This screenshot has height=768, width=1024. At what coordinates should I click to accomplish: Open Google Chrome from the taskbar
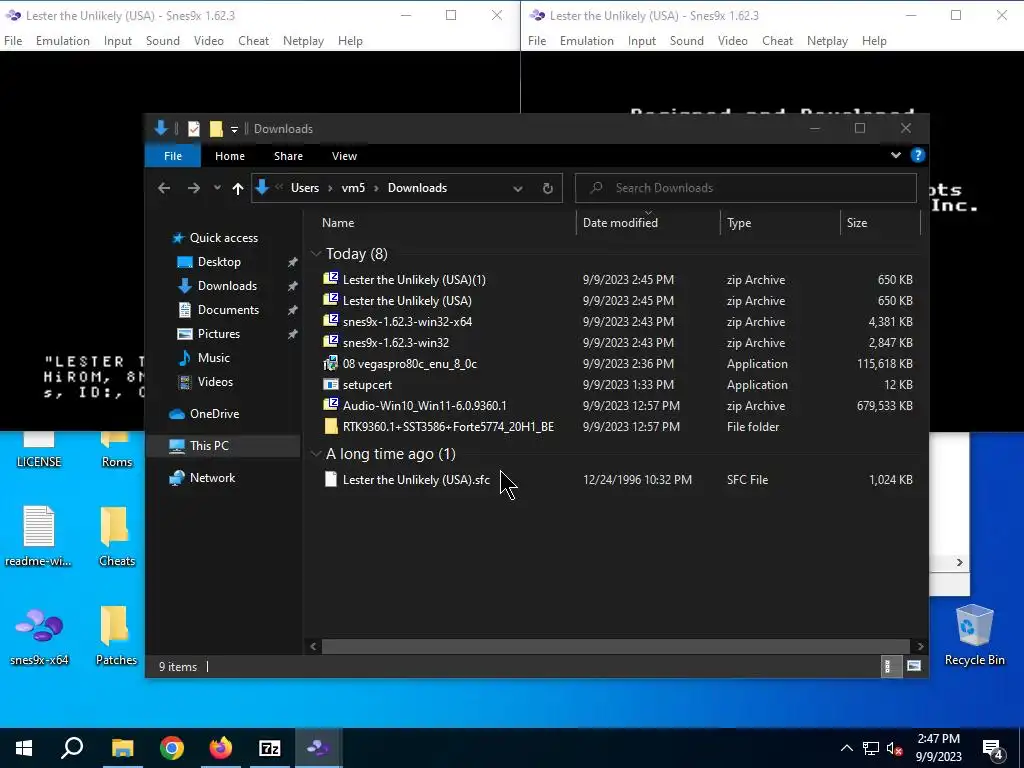pyautogui.click(x=172, y=748)
